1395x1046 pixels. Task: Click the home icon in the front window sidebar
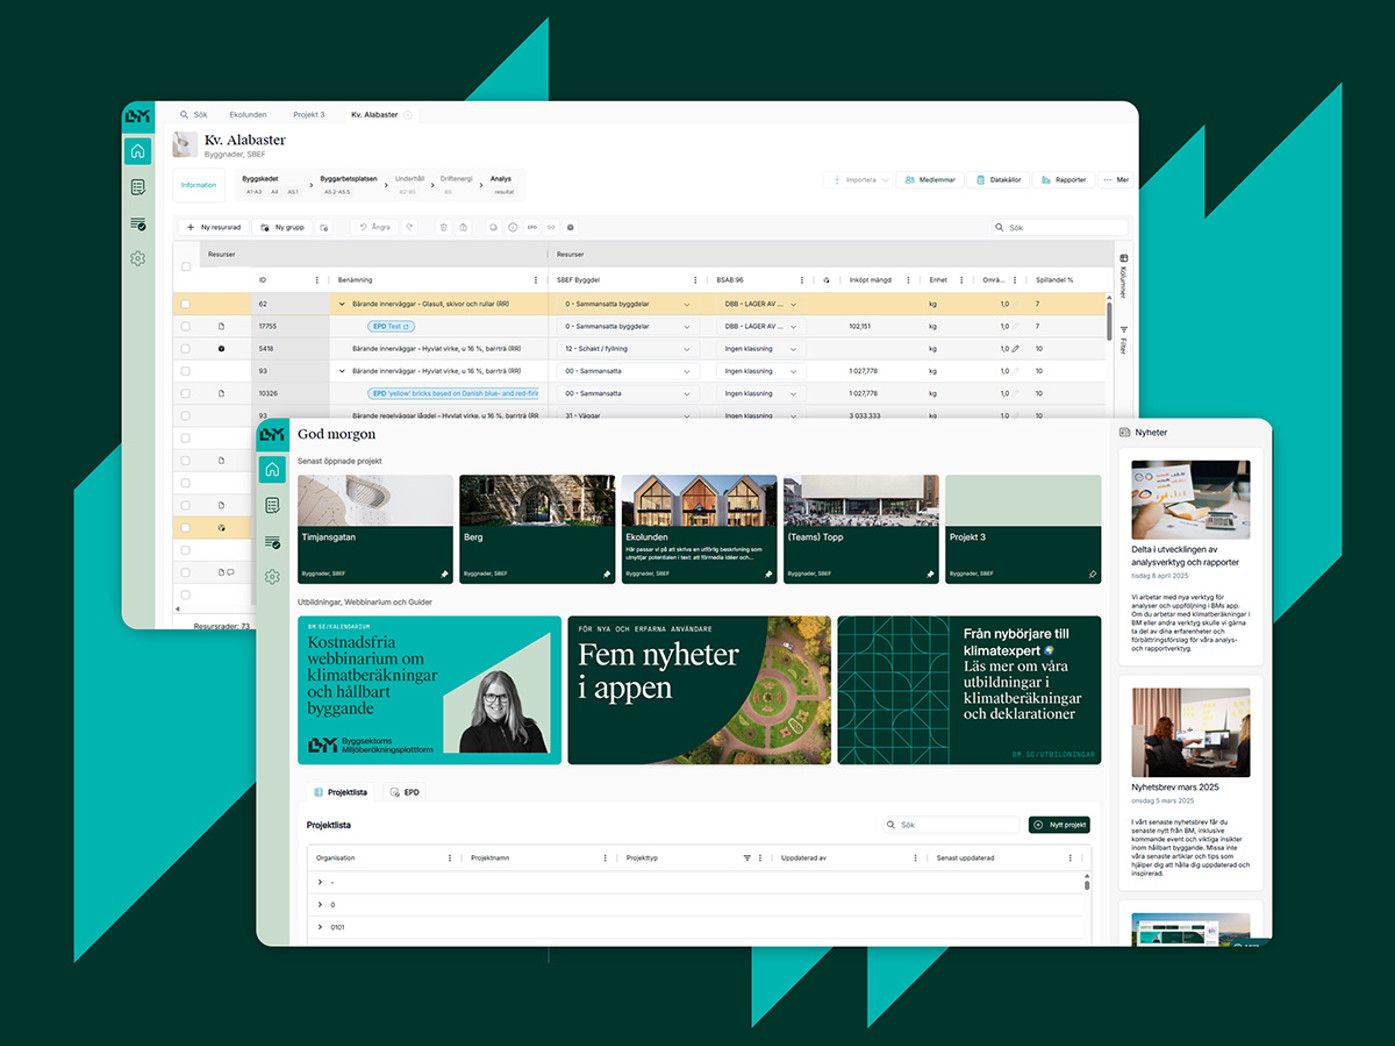coord(272,470)
